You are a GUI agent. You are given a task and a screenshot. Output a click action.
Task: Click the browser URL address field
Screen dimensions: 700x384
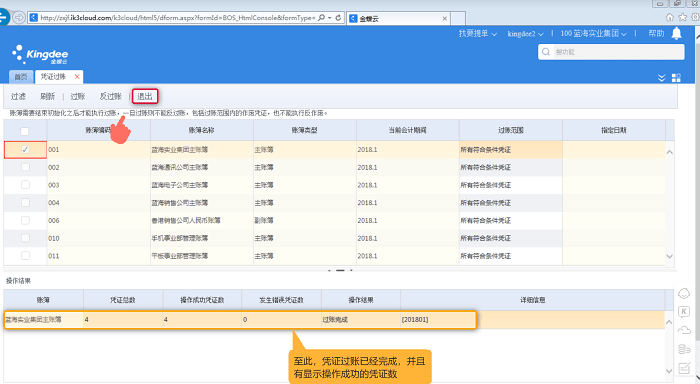point(178,18)
